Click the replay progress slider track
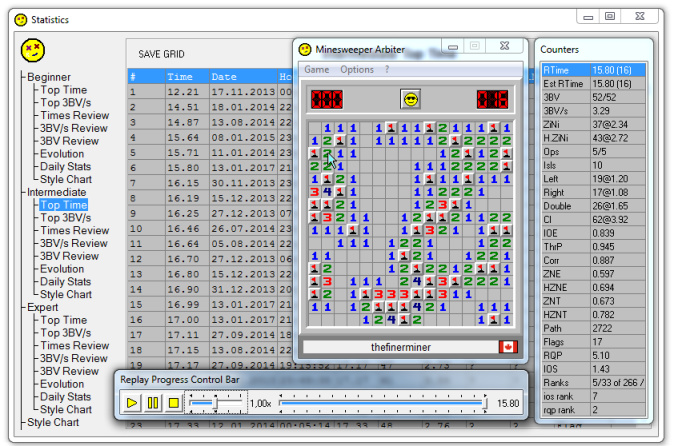 pos(383,403)
